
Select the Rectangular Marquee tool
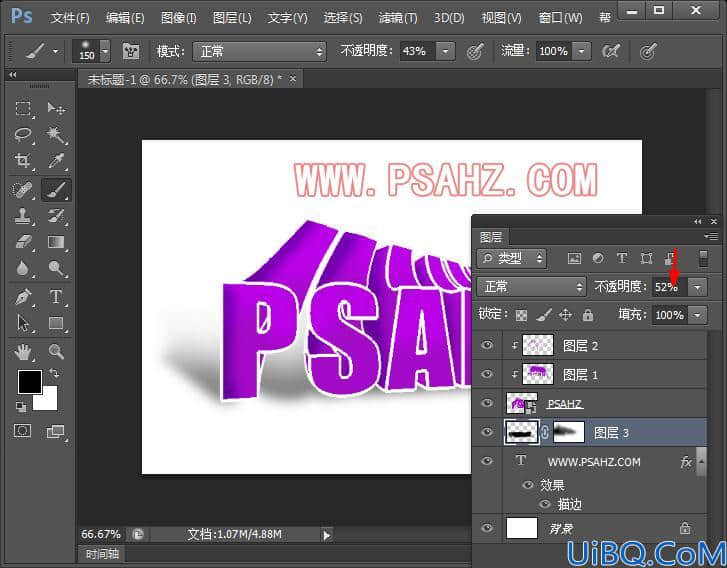(23, 108)
